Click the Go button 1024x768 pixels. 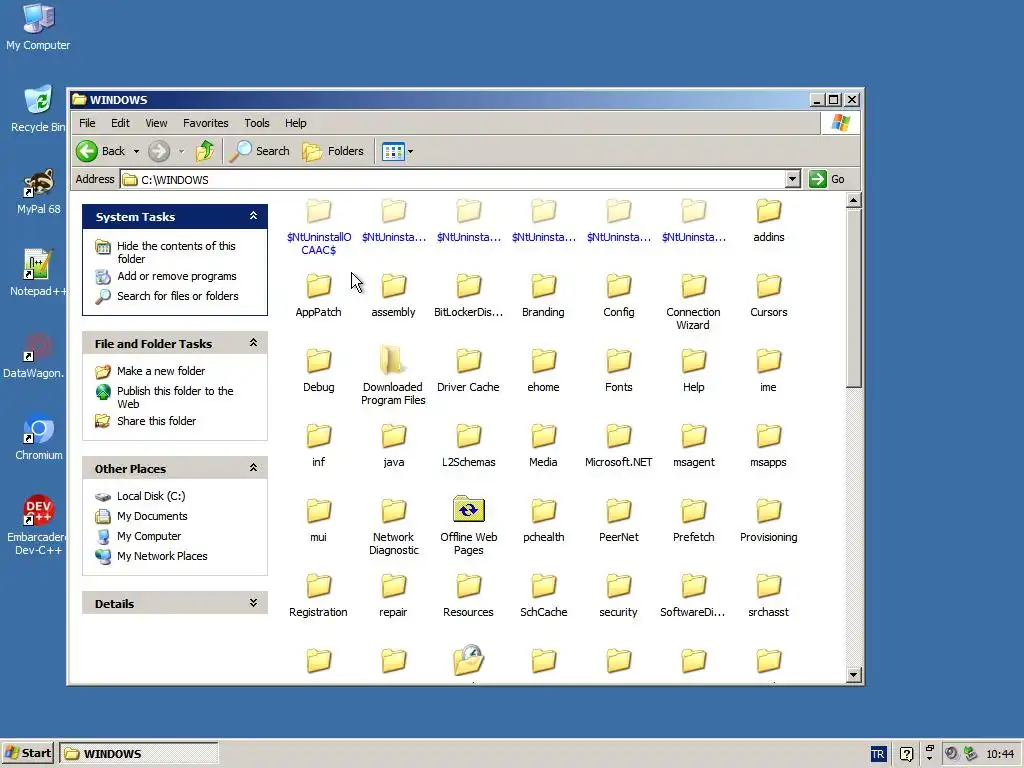(827, 179)
